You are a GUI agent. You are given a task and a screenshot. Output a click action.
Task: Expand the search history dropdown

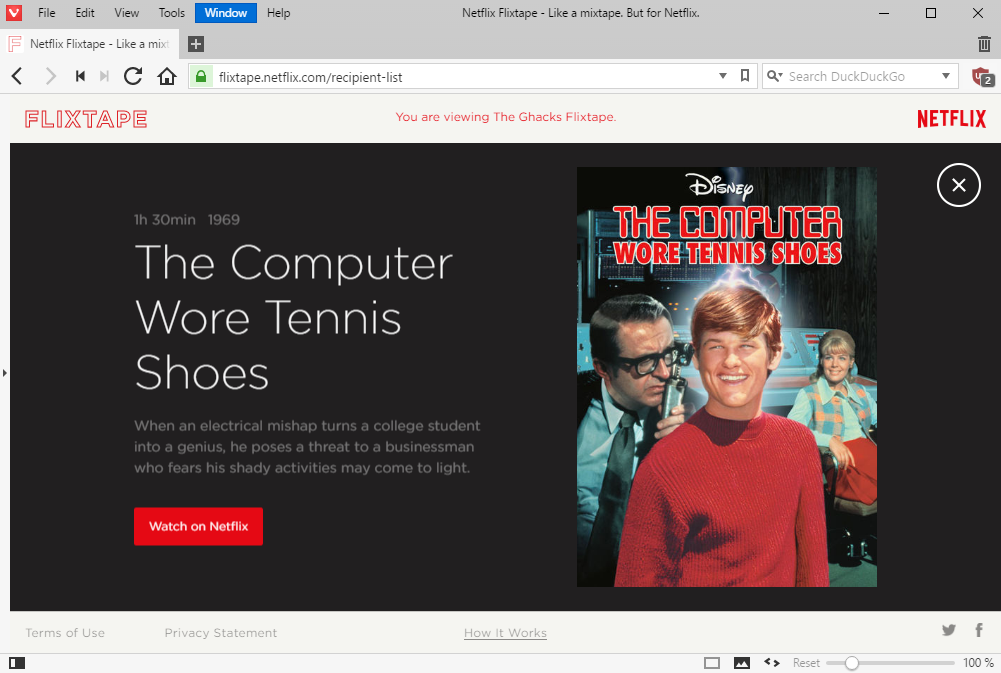click(946, 76)
